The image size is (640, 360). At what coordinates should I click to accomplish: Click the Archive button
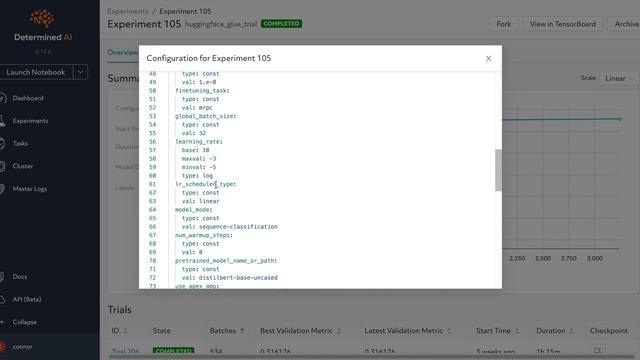[624, 24]
